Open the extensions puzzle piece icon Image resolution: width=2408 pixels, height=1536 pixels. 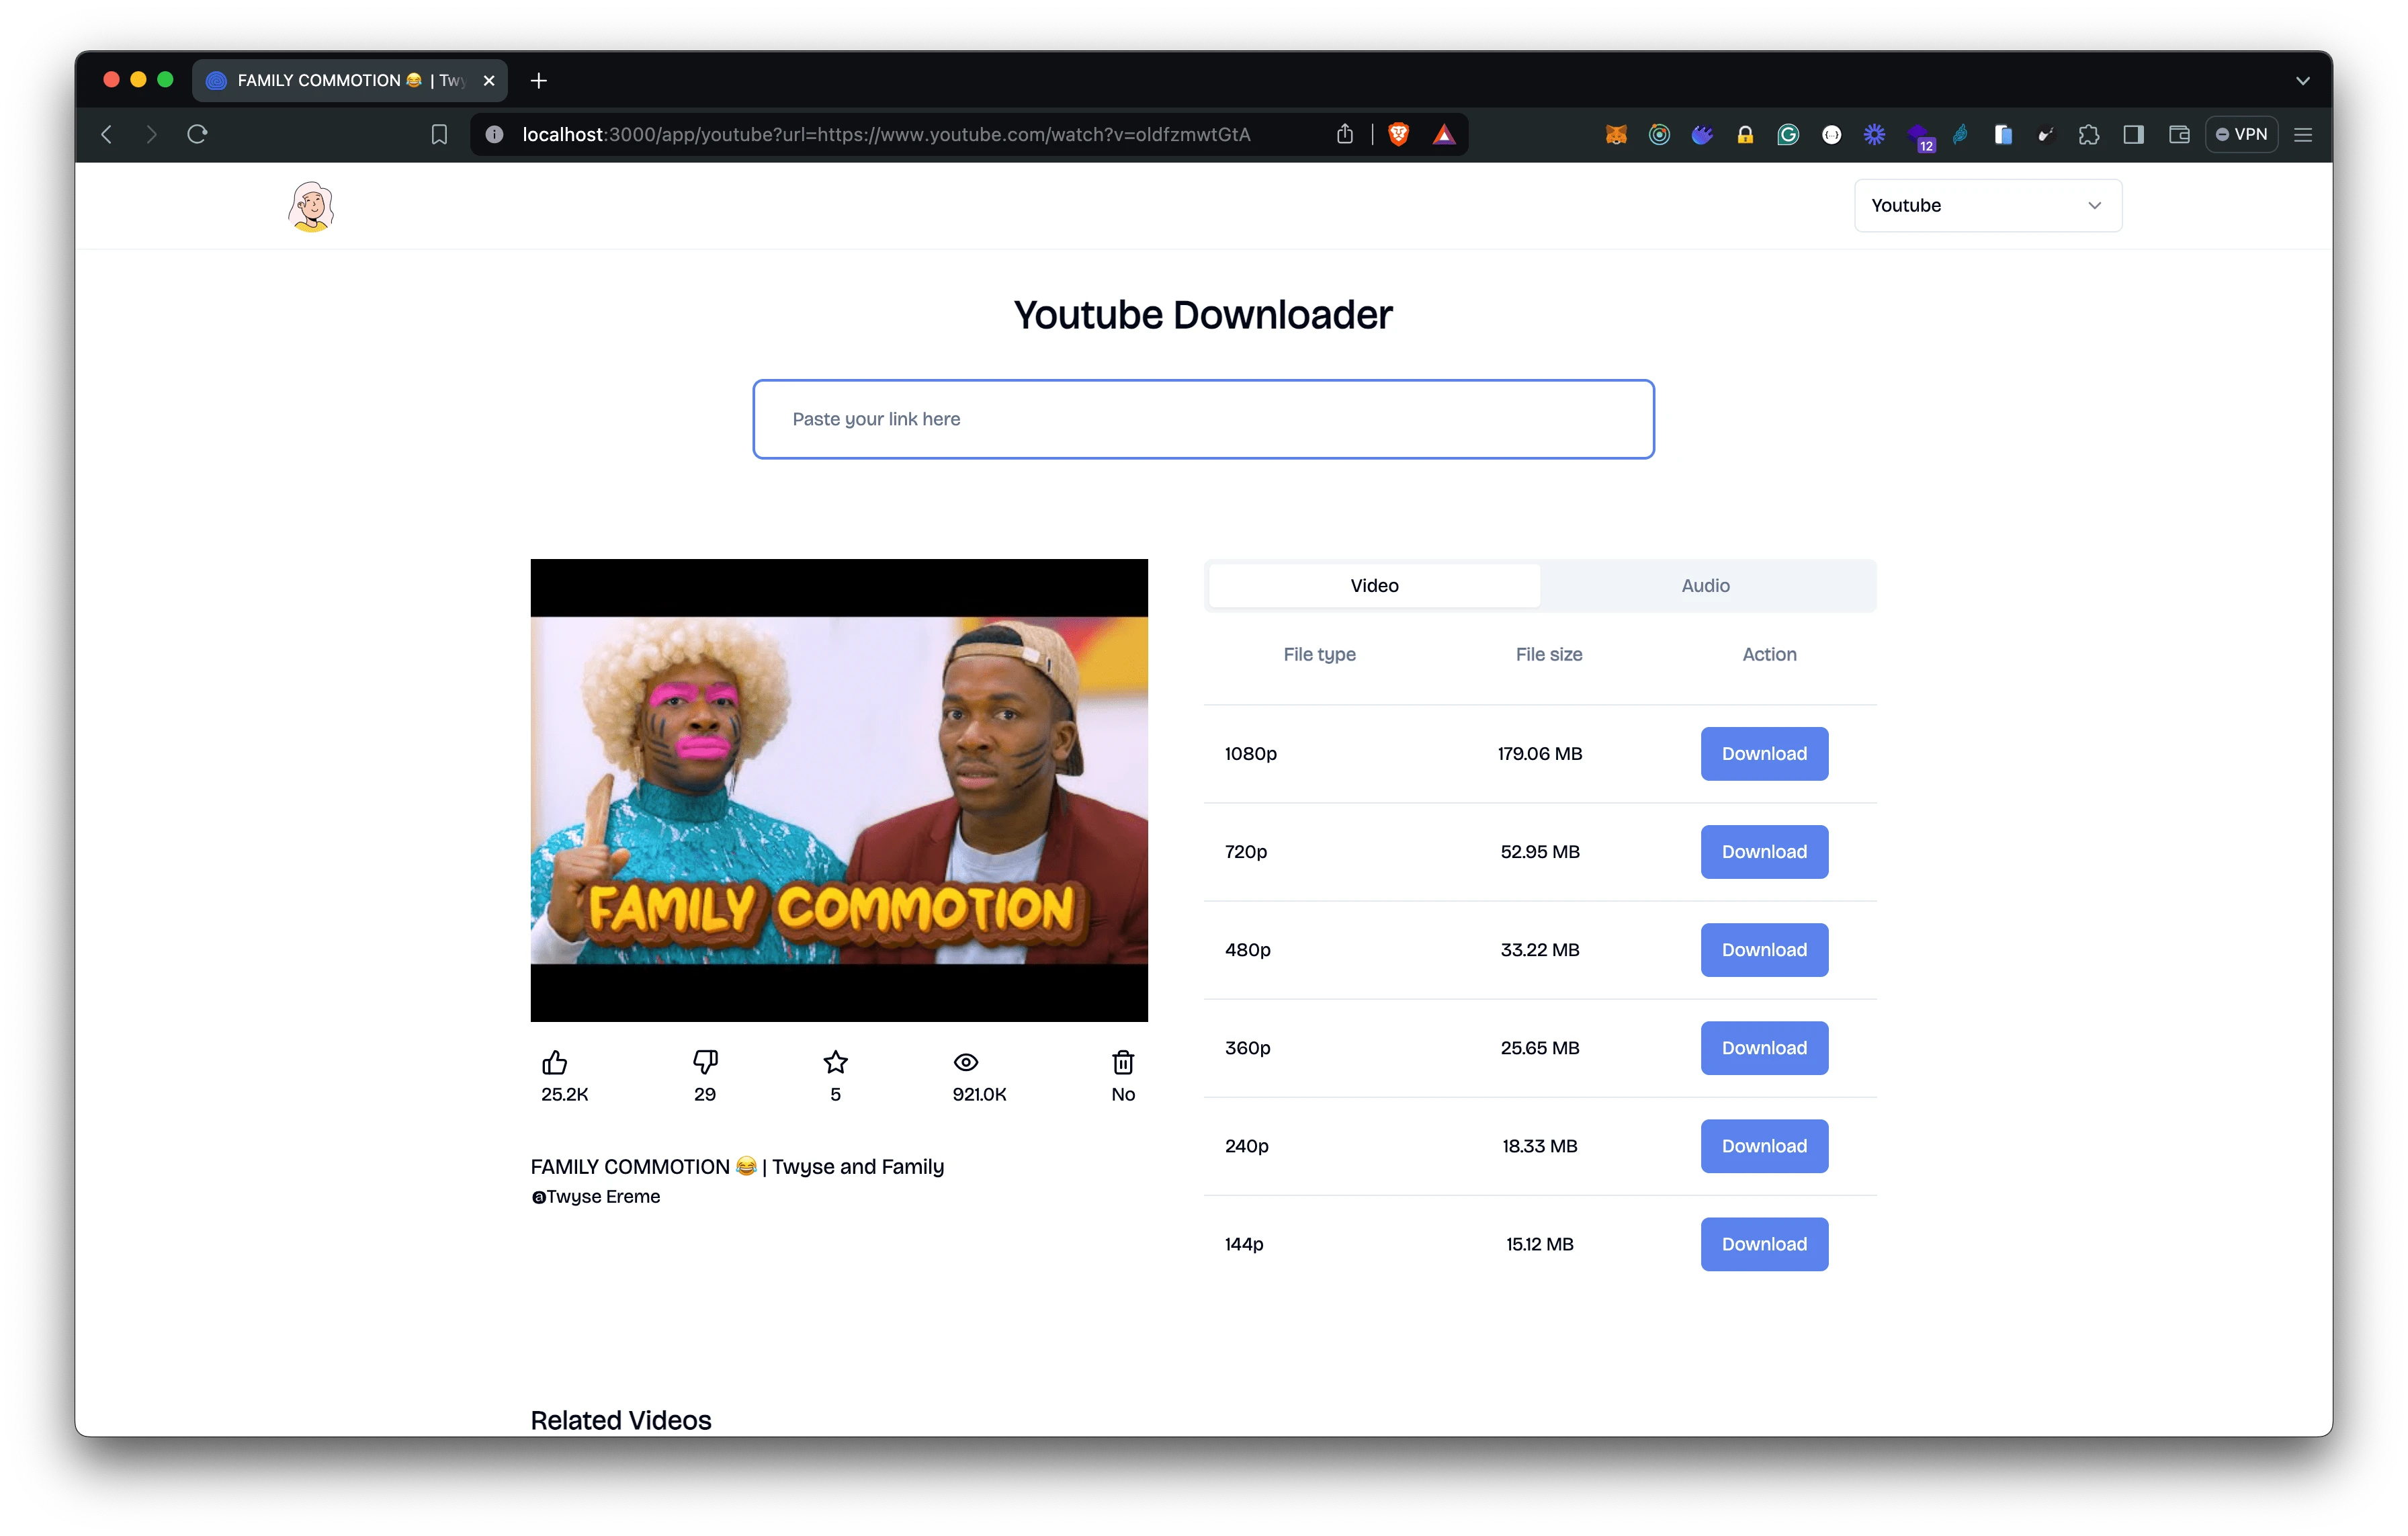(x=2088, y=134)
